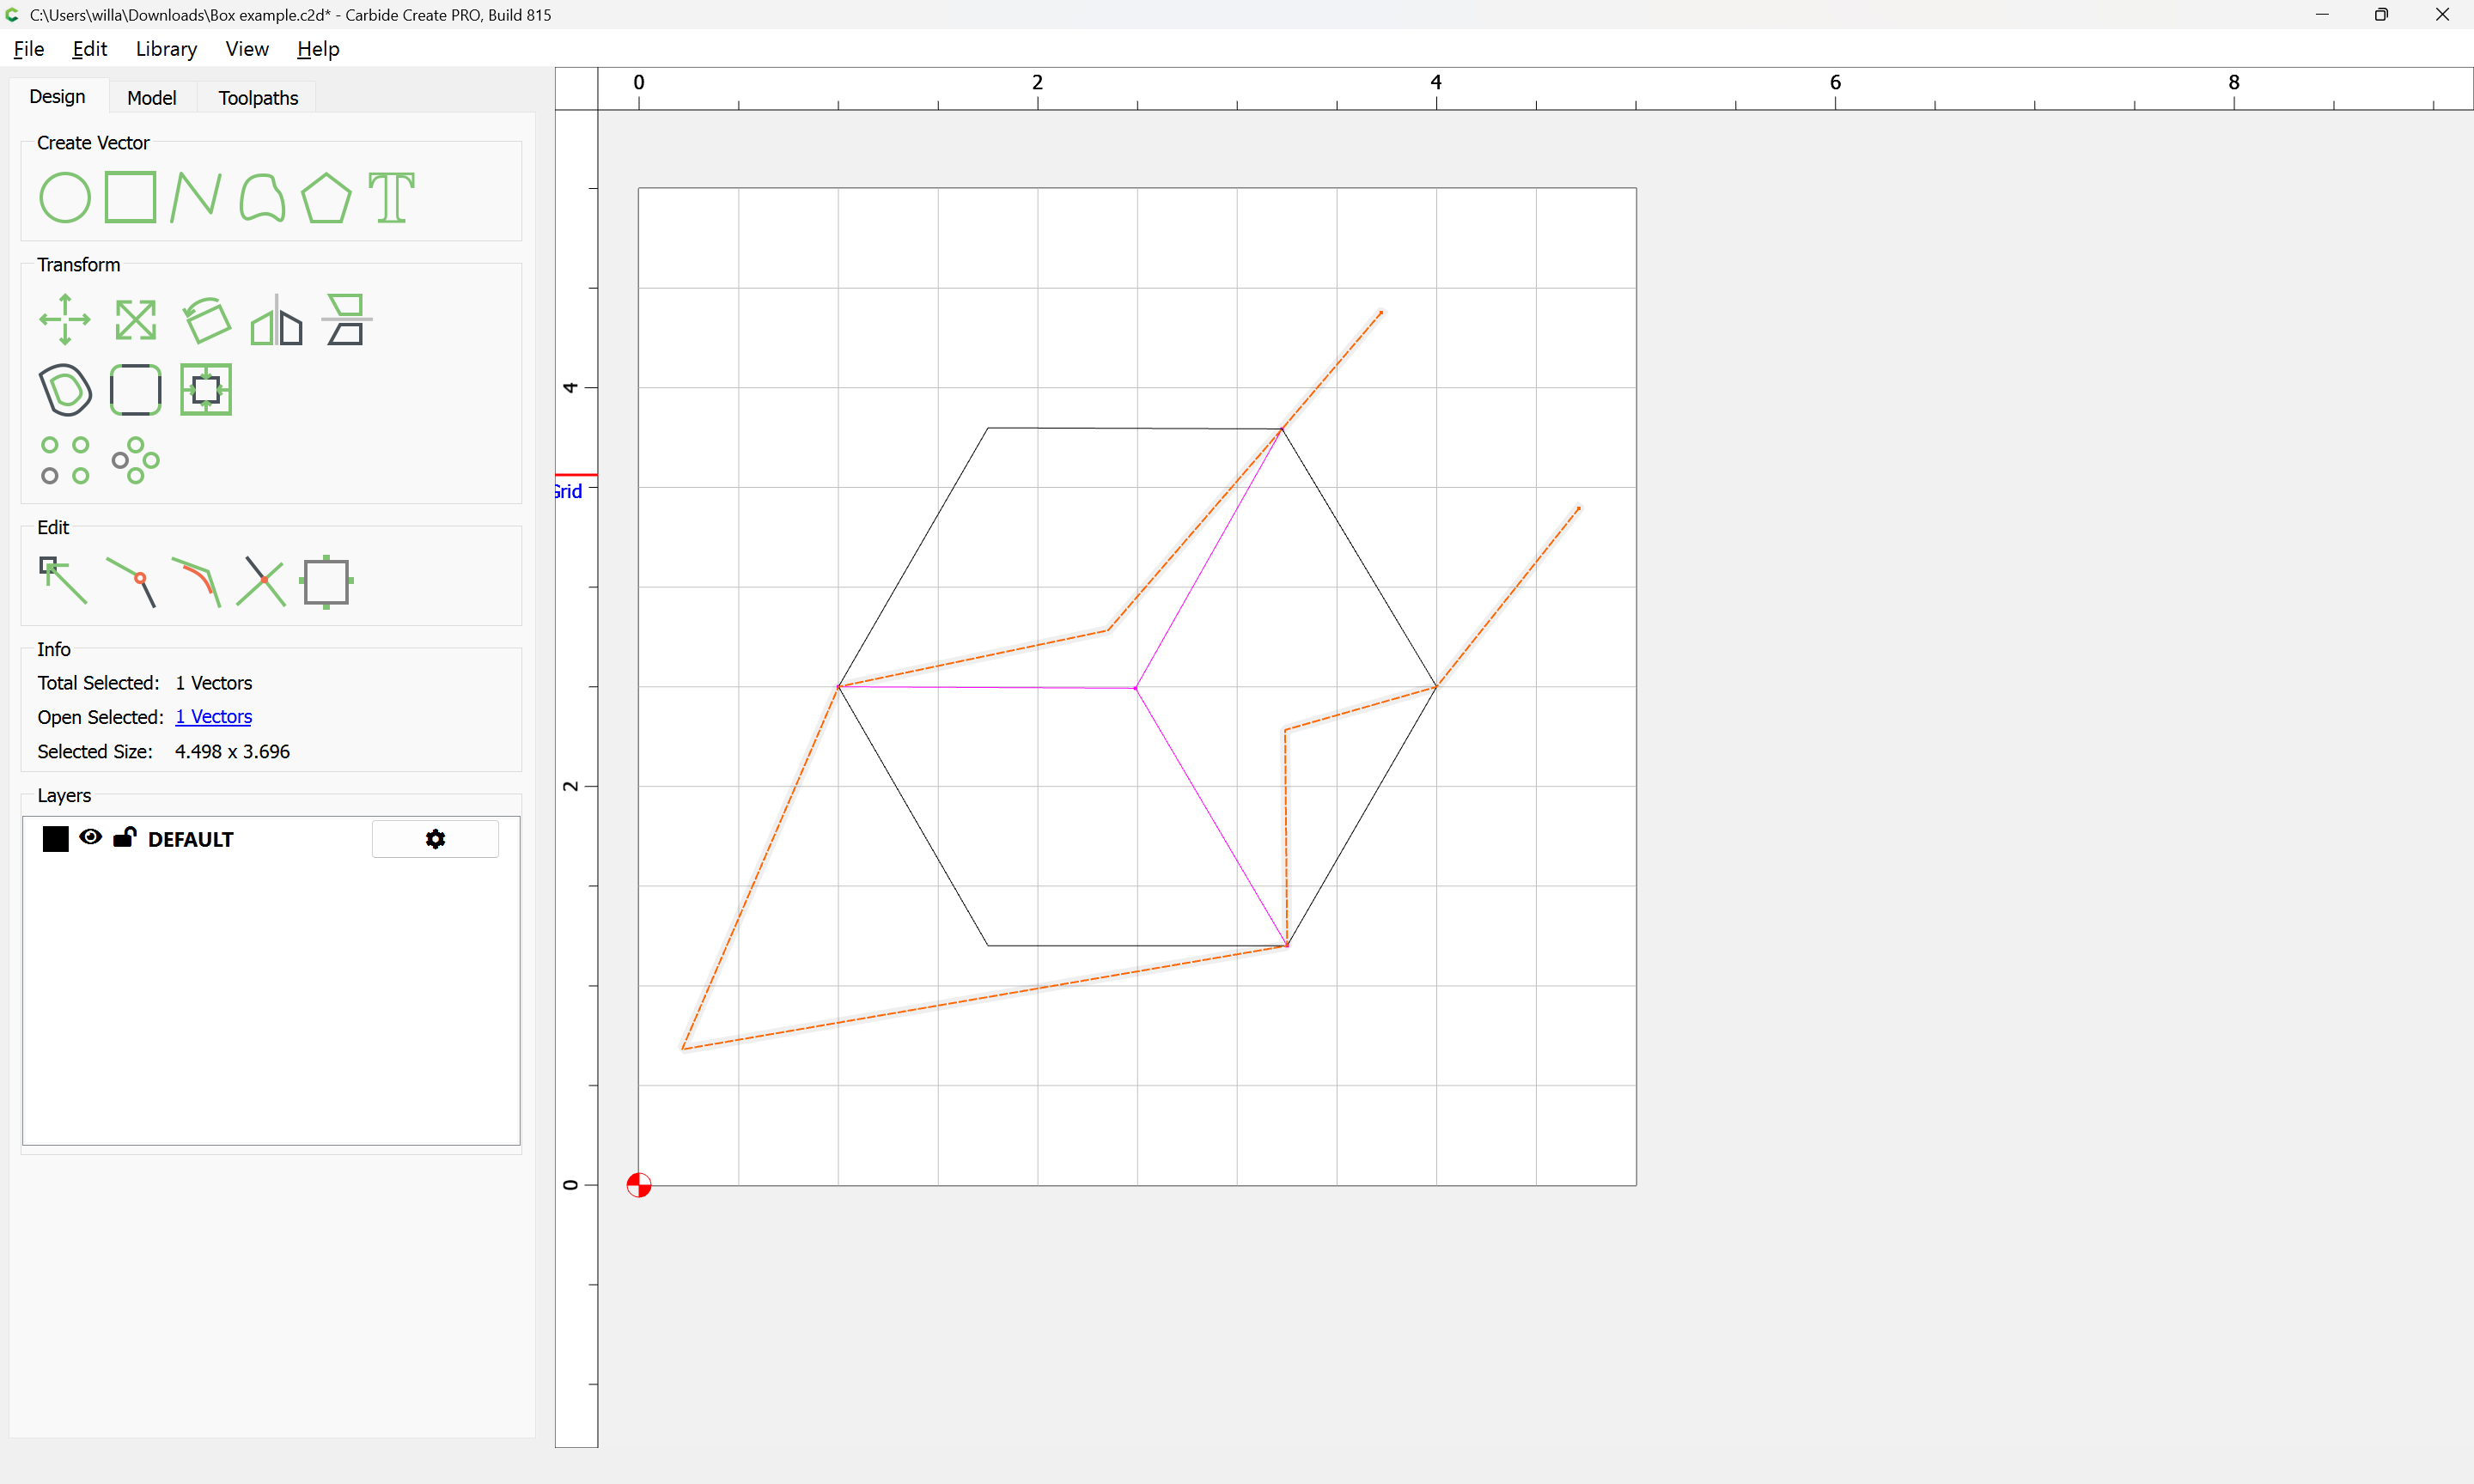Select the Polygon vector tool

coord(326,197)
